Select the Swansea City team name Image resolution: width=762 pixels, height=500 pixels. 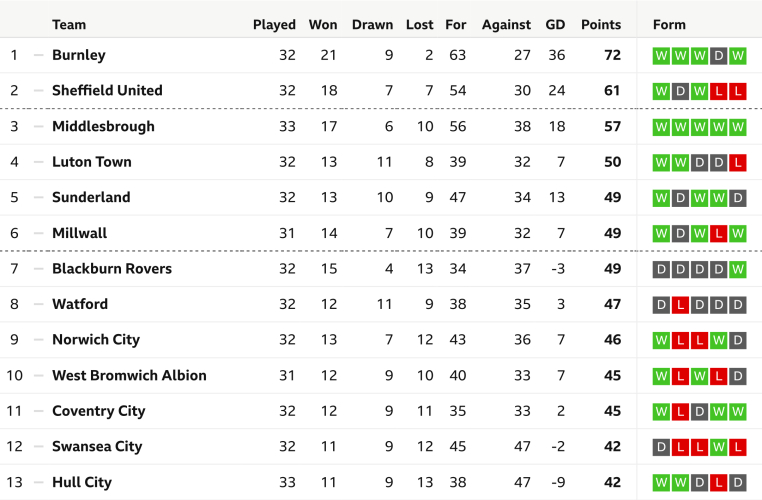[x=97, y=447]
